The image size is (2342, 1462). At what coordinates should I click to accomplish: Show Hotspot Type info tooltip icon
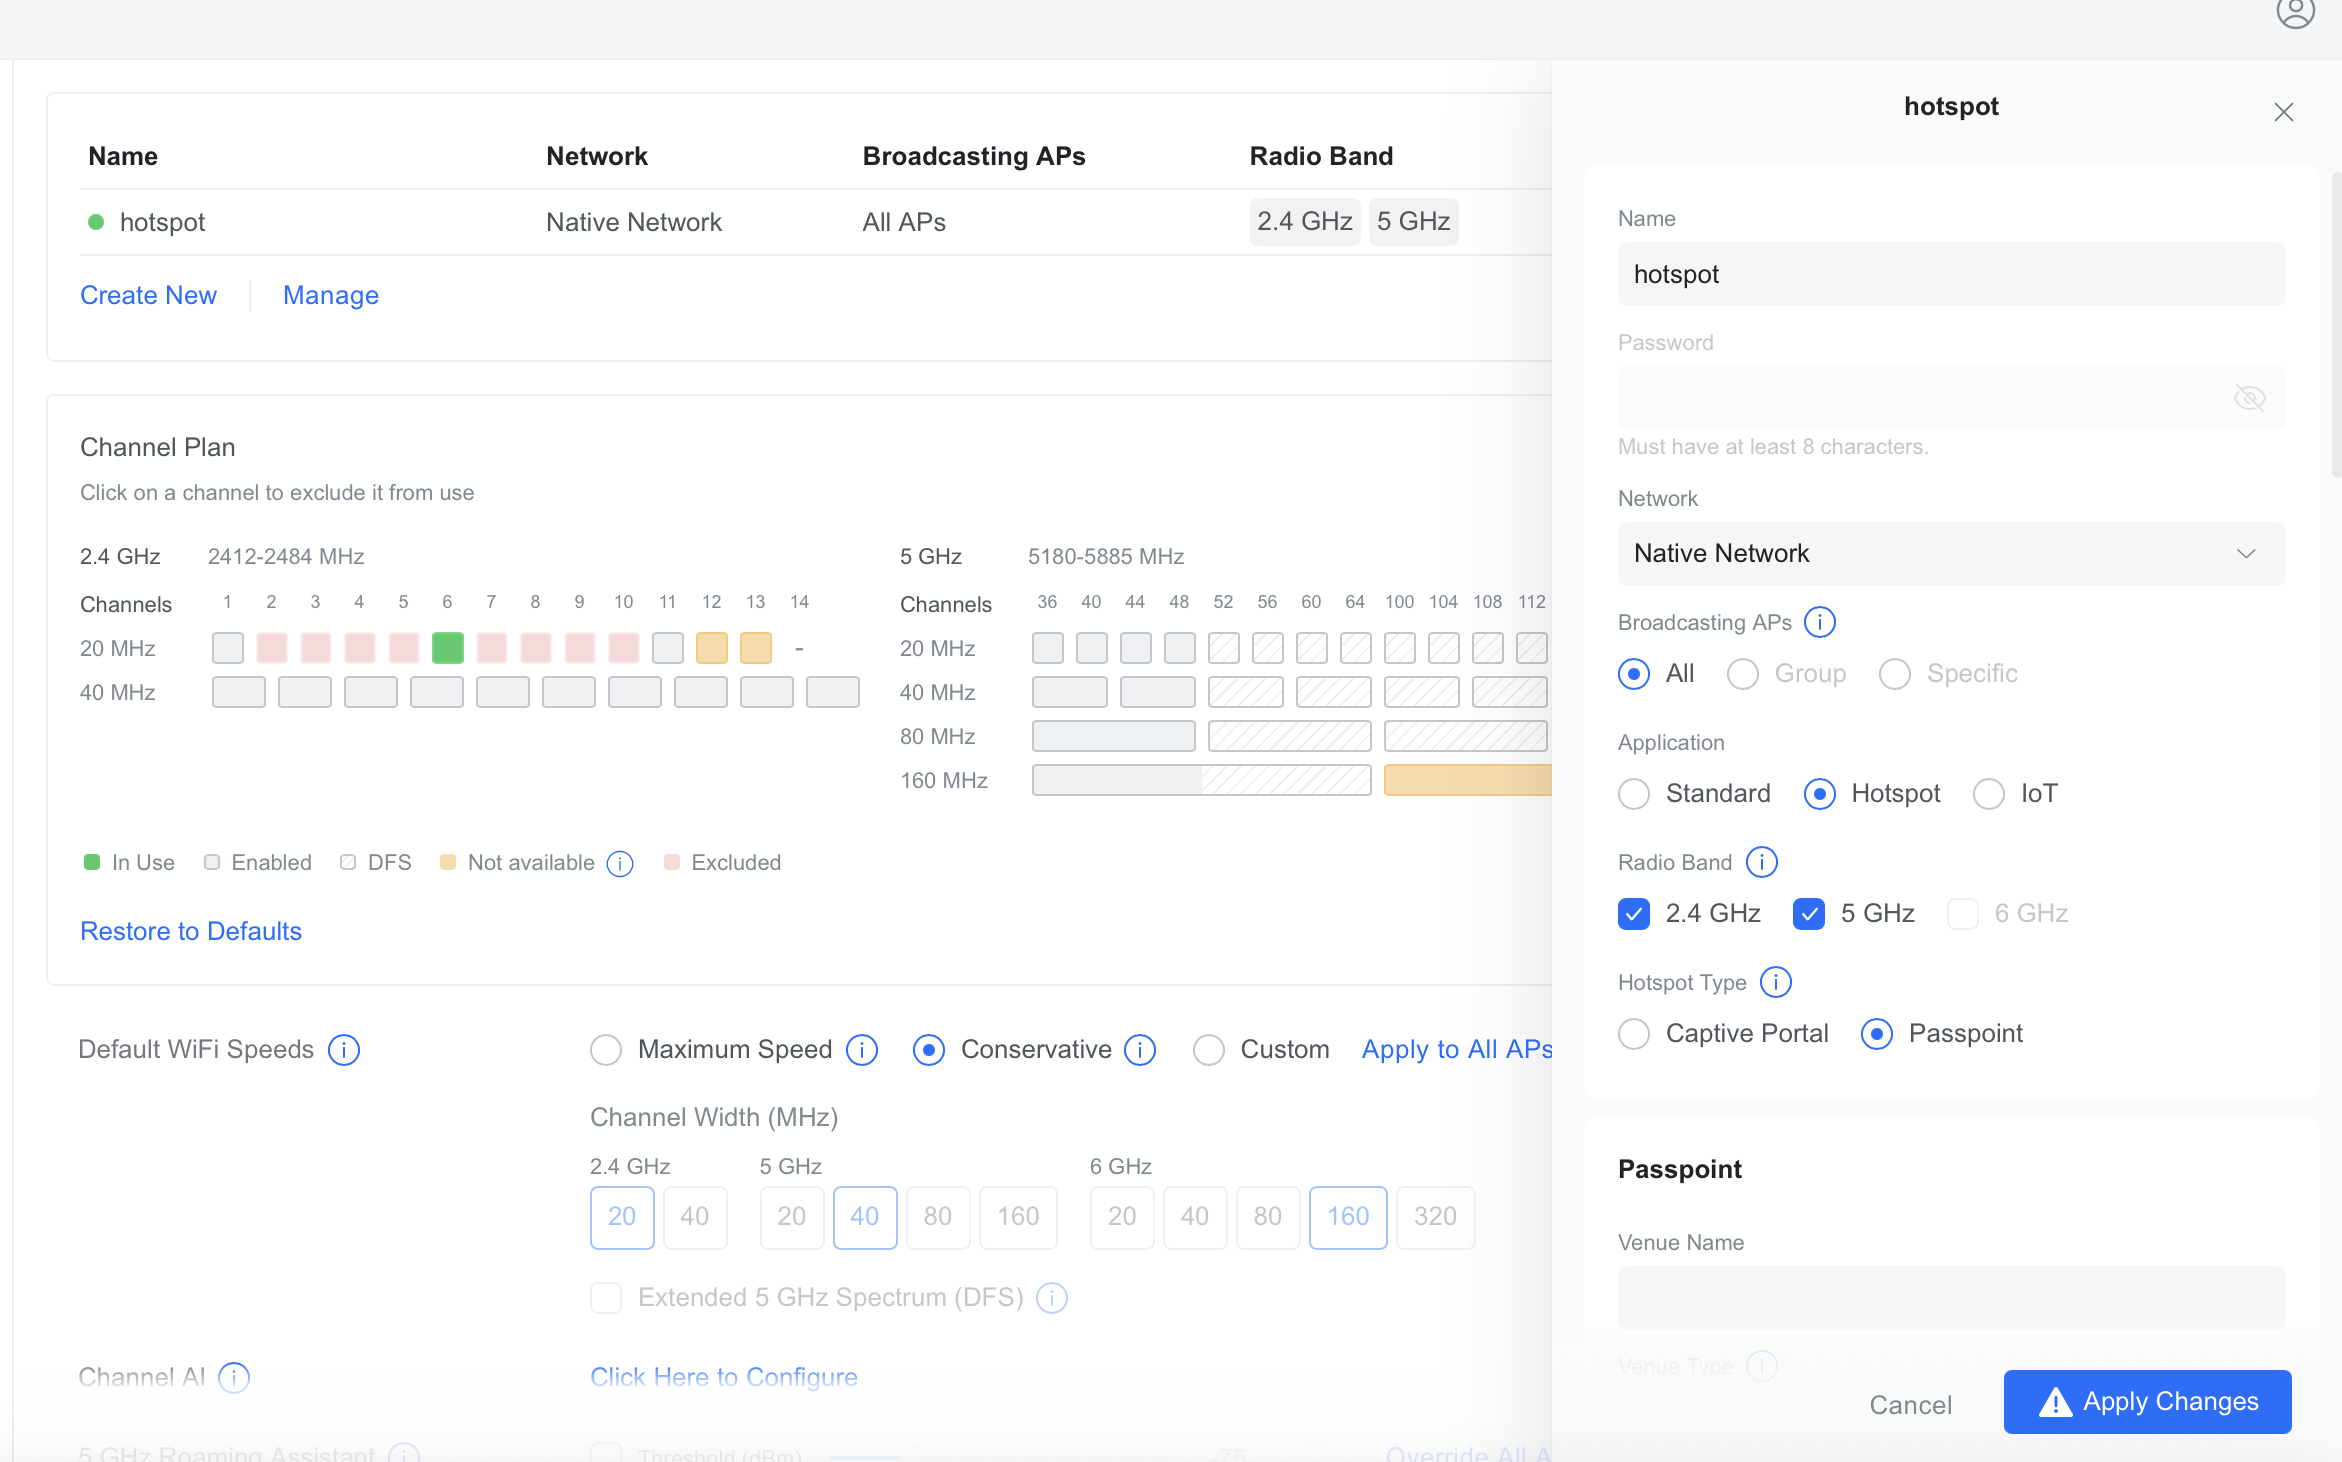point(1775,982)
